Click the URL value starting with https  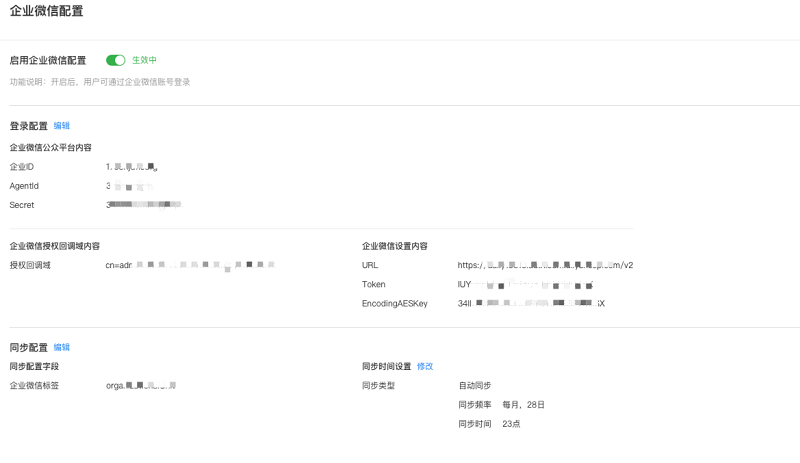point(545,266)
